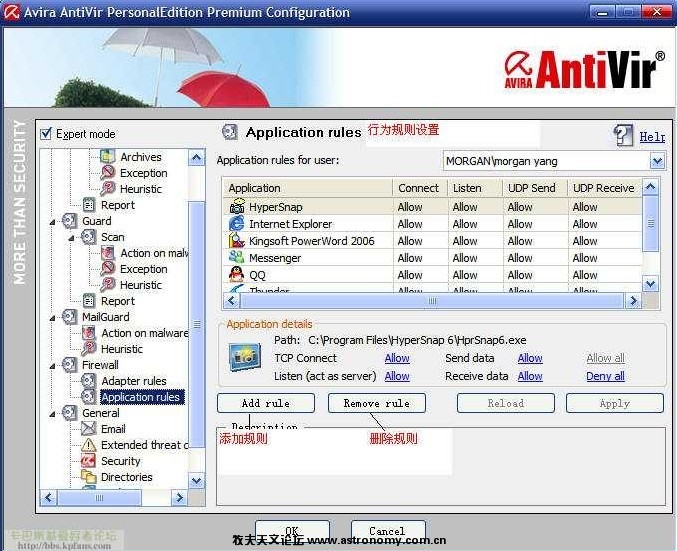Click the Extended threat warning icon
The height and width of the screenshot is (551, 677).
89,444
